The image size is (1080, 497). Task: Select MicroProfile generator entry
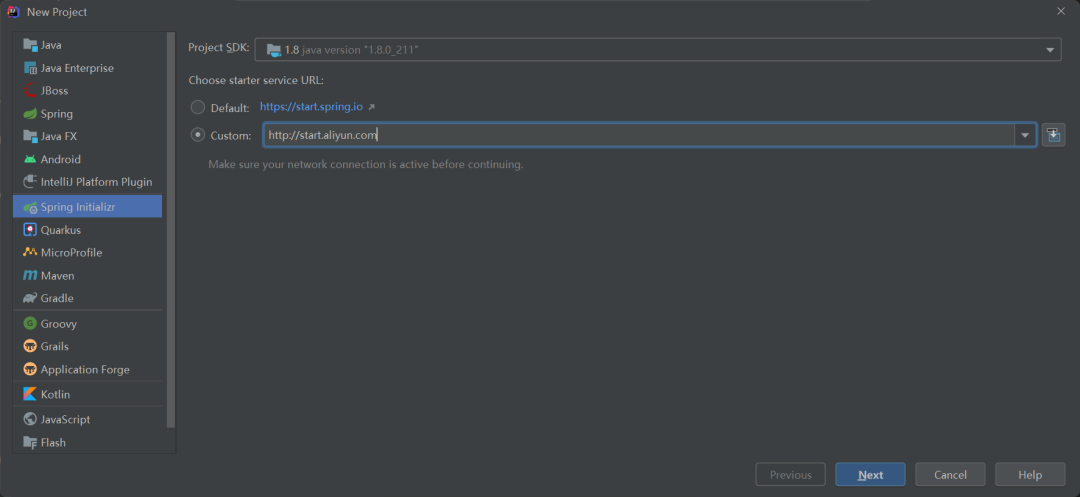71,253
